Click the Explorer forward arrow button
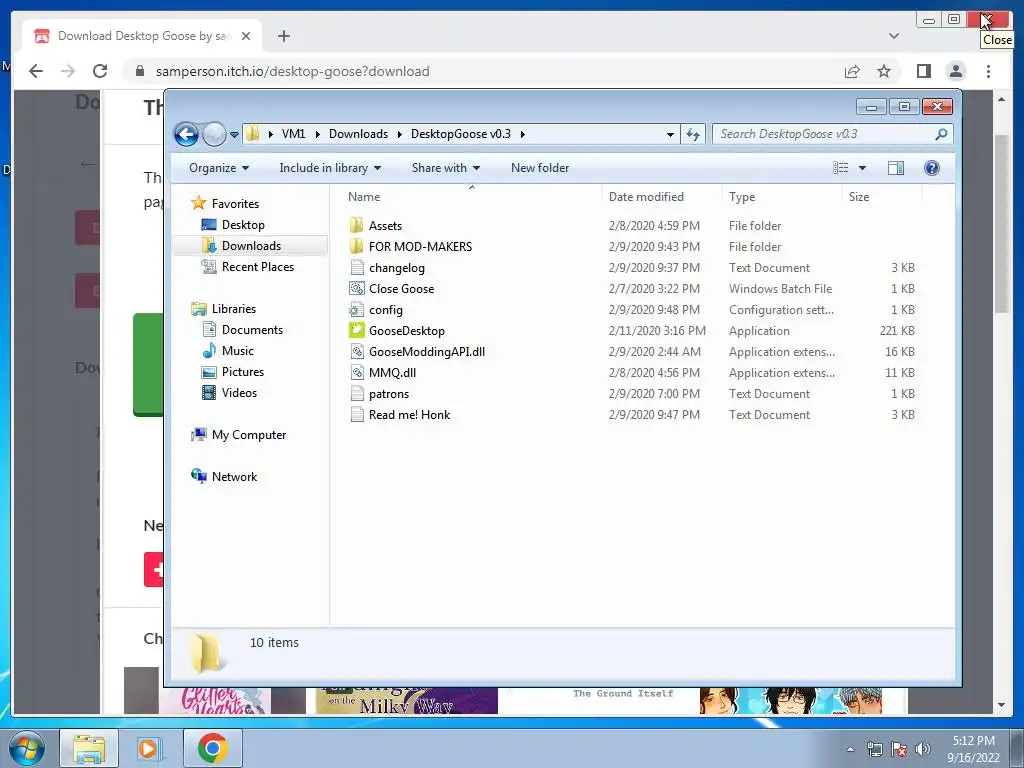This screenshot has height=768, width=1024. pos(214,135)
